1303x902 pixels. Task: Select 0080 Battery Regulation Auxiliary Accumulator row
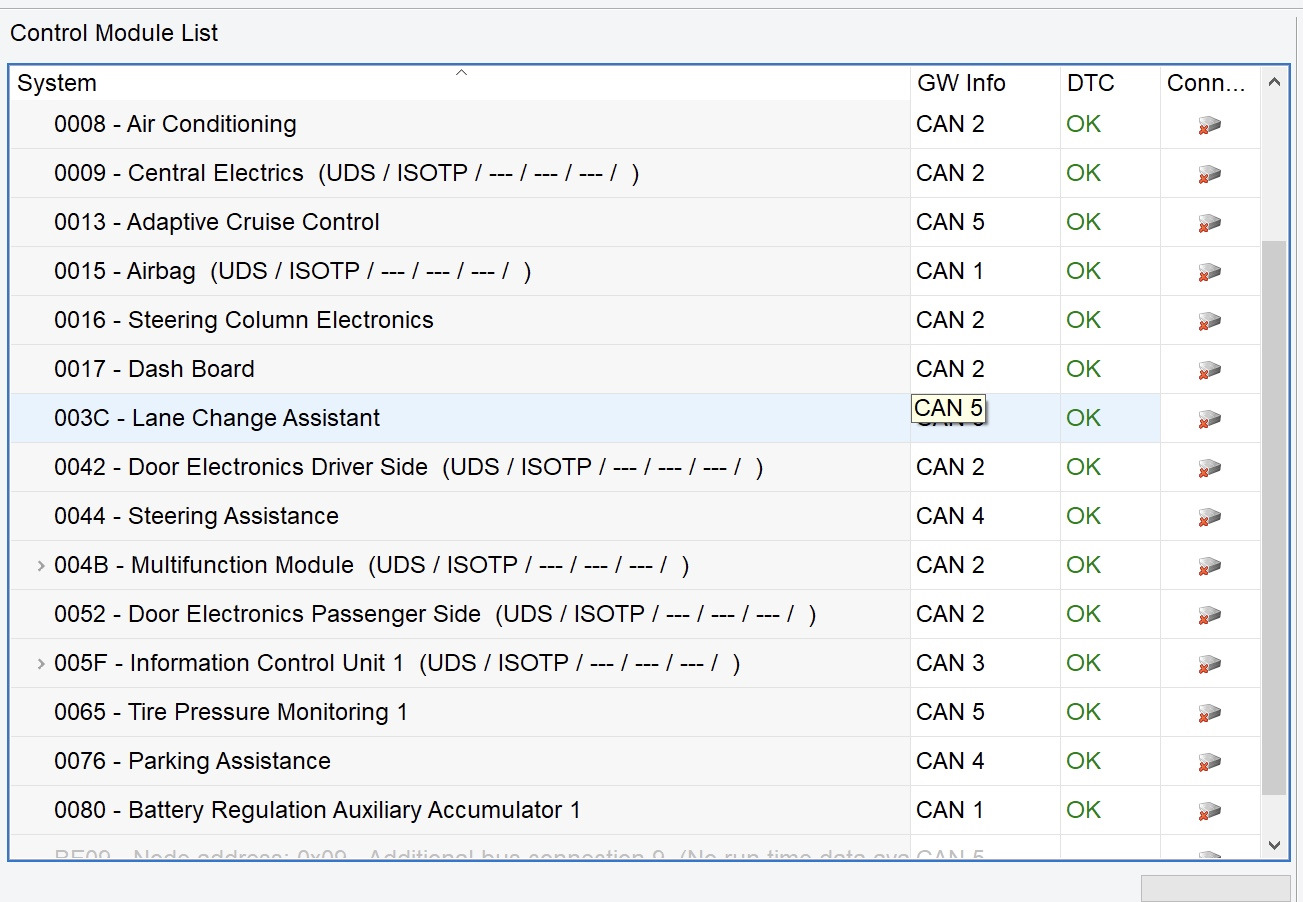(x=317, y=810)
